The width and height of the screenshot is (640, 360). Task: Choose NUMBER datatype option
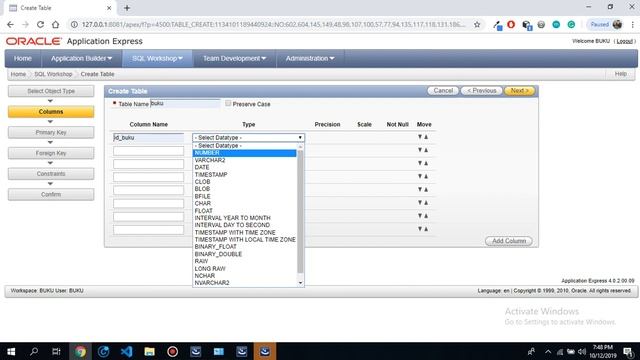[x=244, y=153]
